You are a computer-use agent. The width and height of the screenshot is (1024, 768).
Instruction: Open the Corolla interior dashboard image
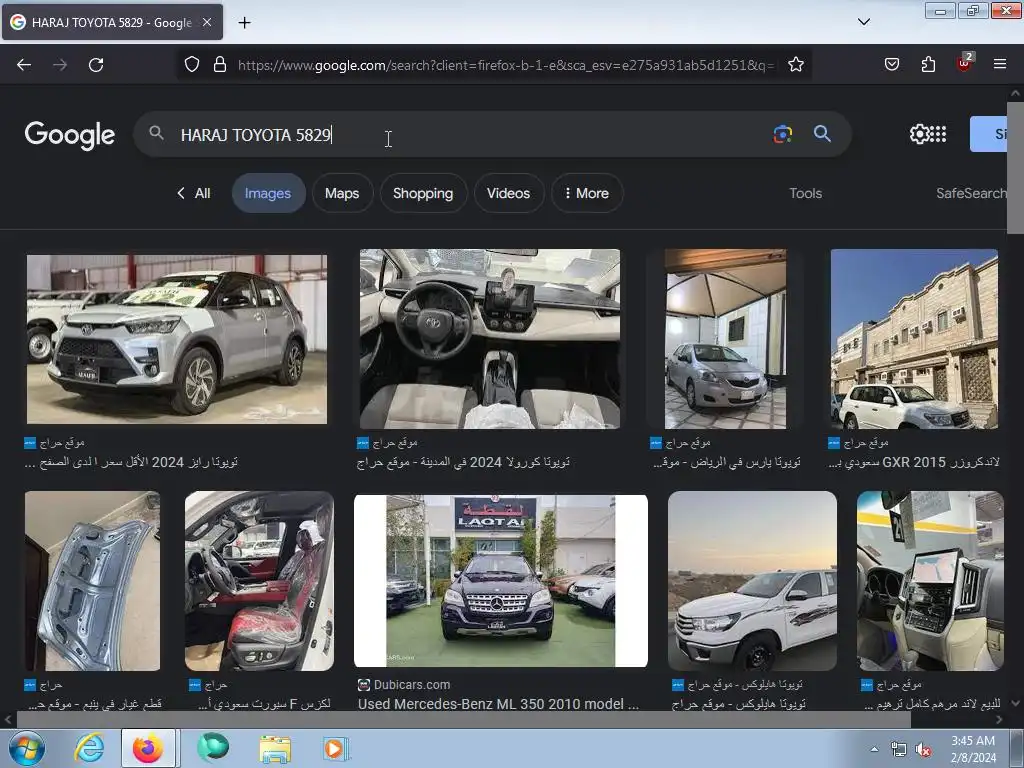[x=490, y=339]
